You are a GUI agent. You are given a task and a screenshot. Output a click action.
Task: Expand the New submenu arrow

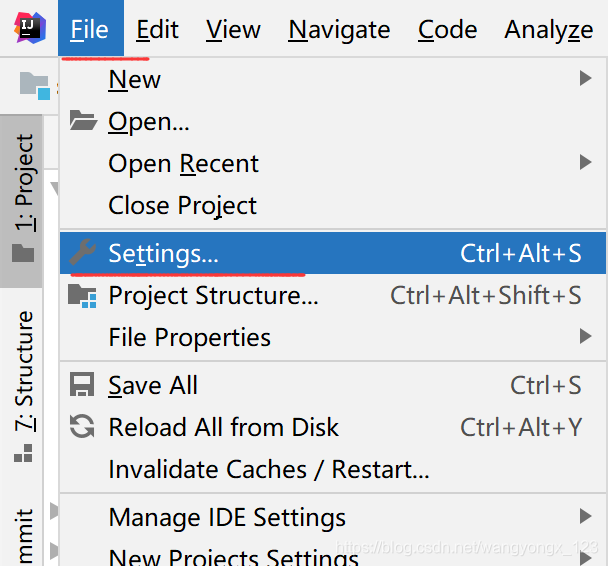point(585,79)
